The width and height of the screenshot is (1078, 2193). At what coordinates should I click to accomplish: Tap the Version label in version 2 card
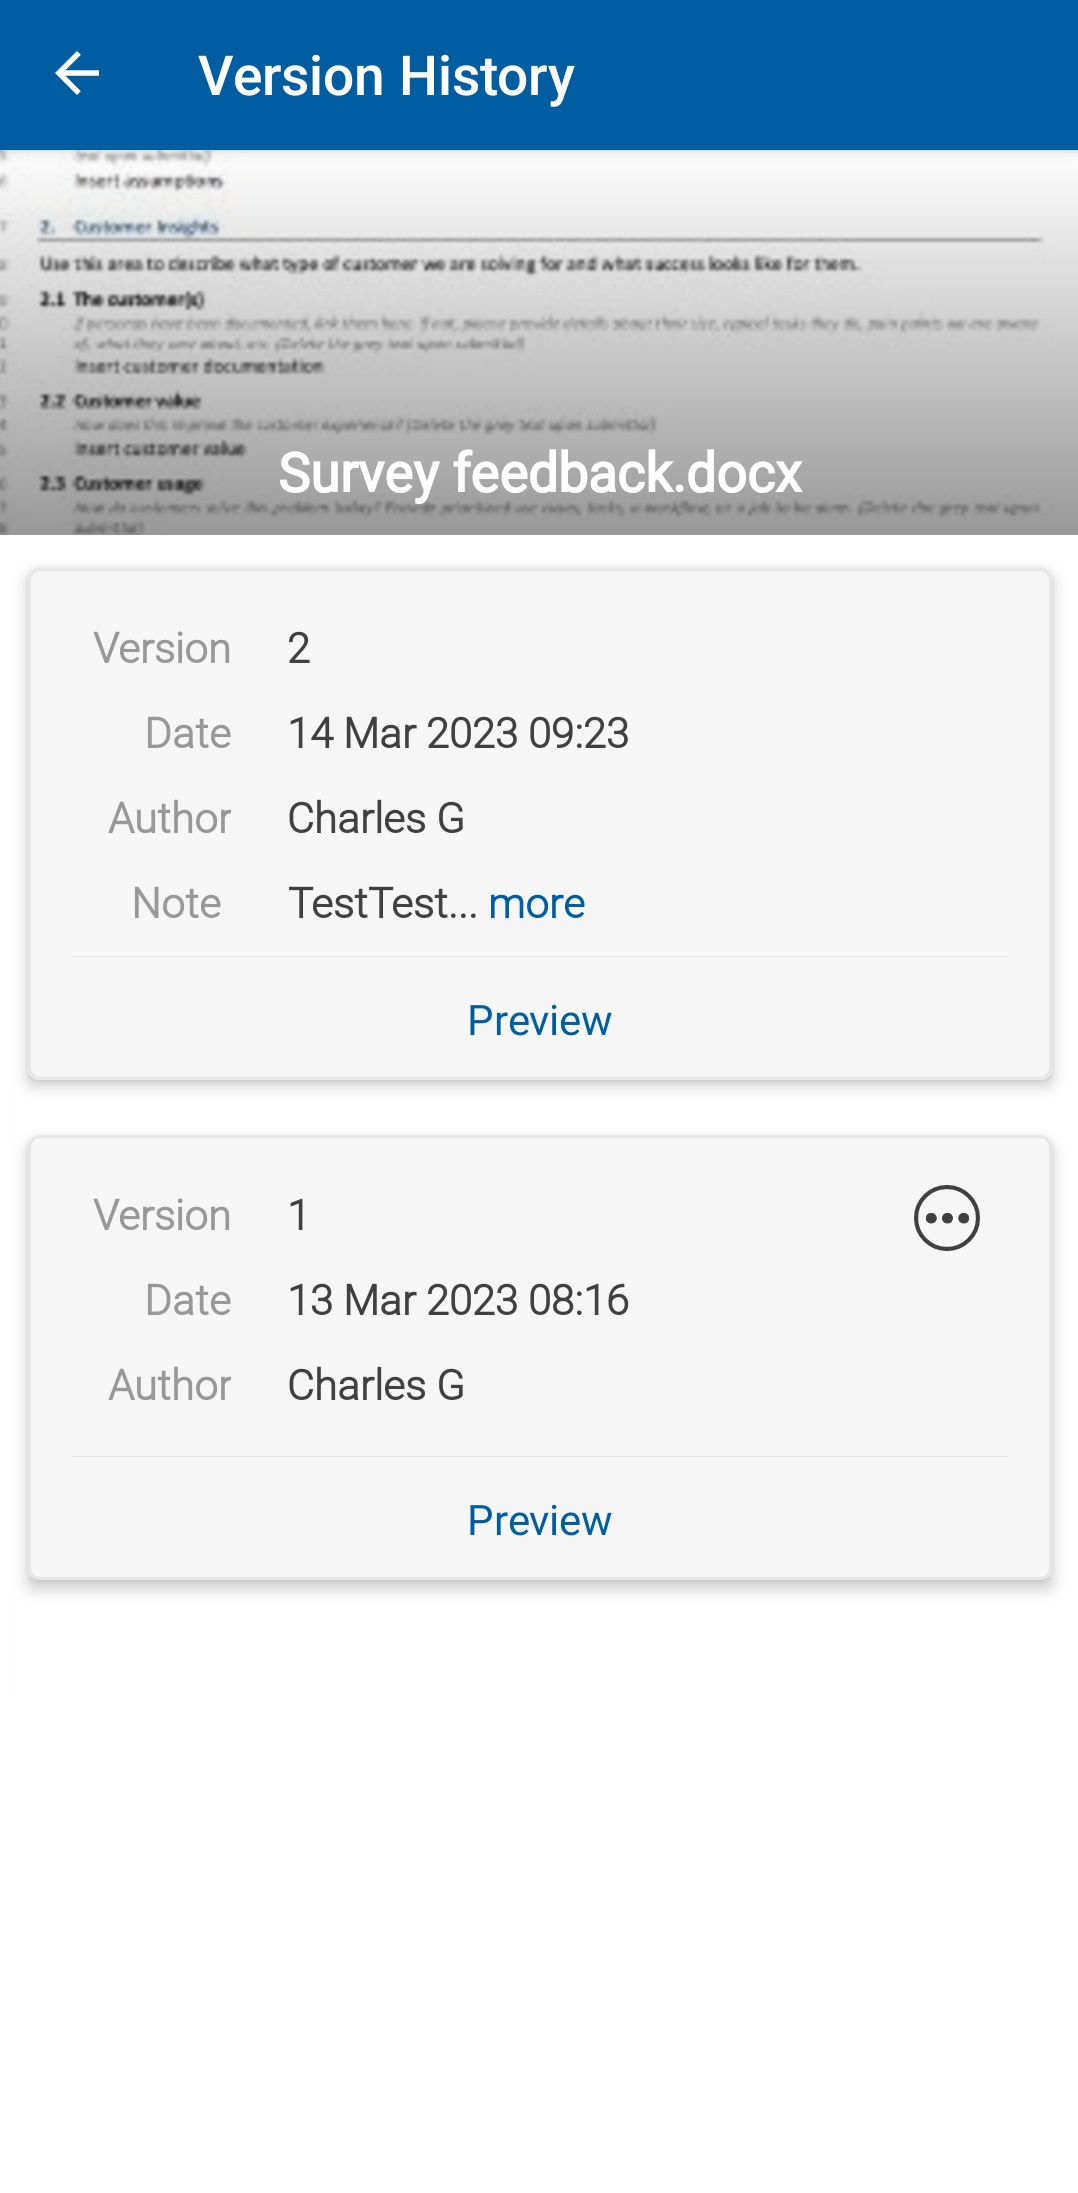click(162, 649)
